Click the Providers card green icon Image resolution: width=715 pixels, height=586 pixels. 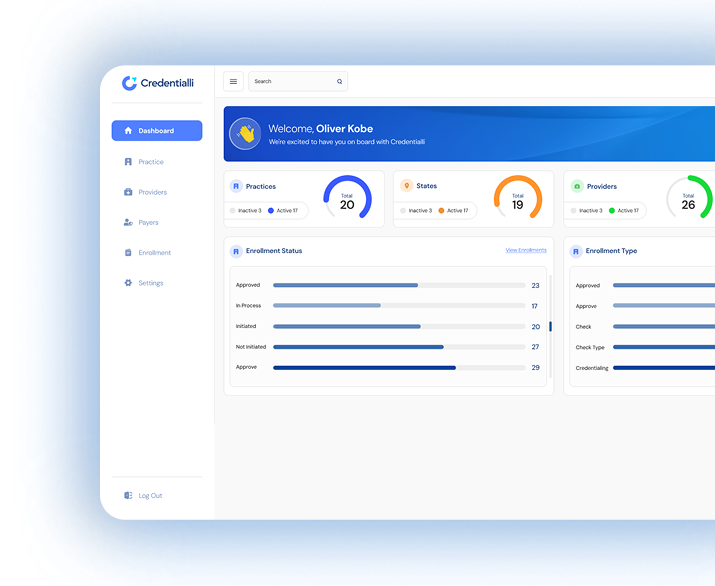576,186
